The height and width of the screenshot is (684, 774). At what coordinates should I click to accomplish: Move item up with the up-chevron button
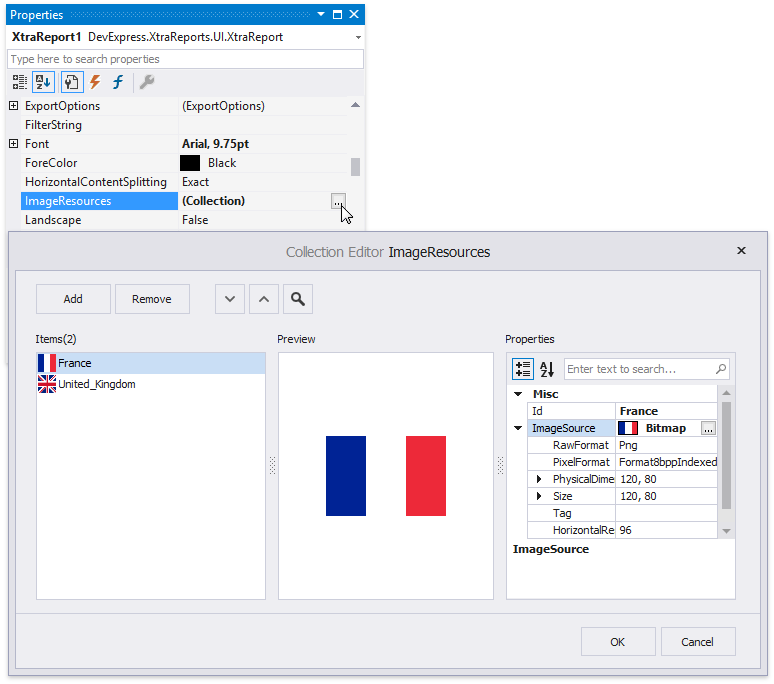(x=264, y=299)
